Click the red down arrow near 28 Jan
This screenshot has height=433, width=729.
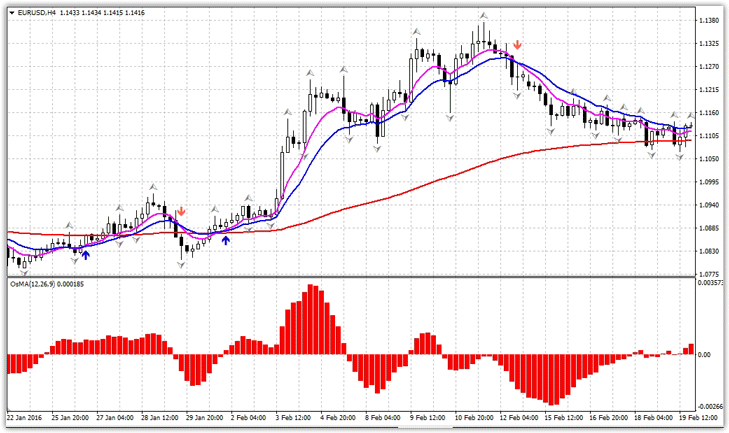click(181, 212)
